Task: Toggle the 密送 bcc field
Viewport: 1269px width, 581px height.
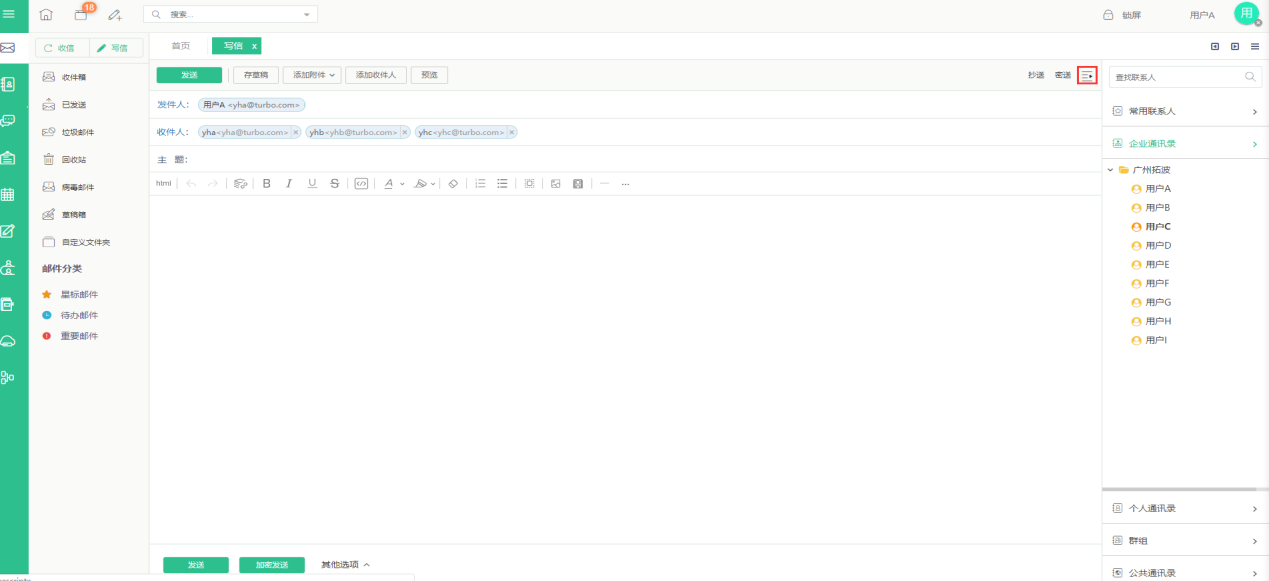Action: (1062, 75)
